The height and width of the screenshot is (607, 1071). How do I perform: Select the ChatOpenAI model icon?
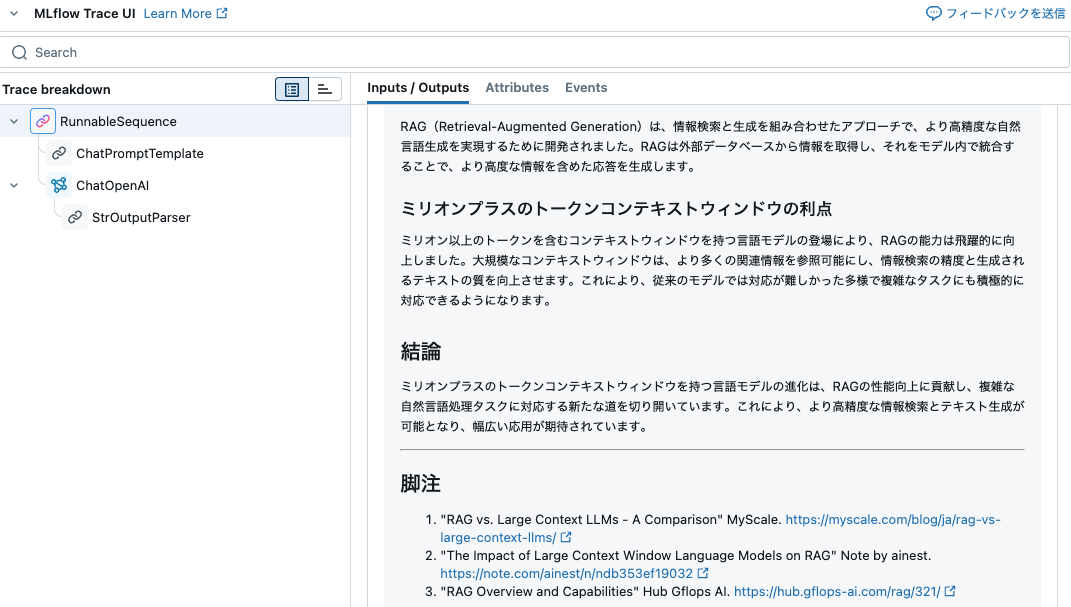pyautogui.click(x=58, y=185)
